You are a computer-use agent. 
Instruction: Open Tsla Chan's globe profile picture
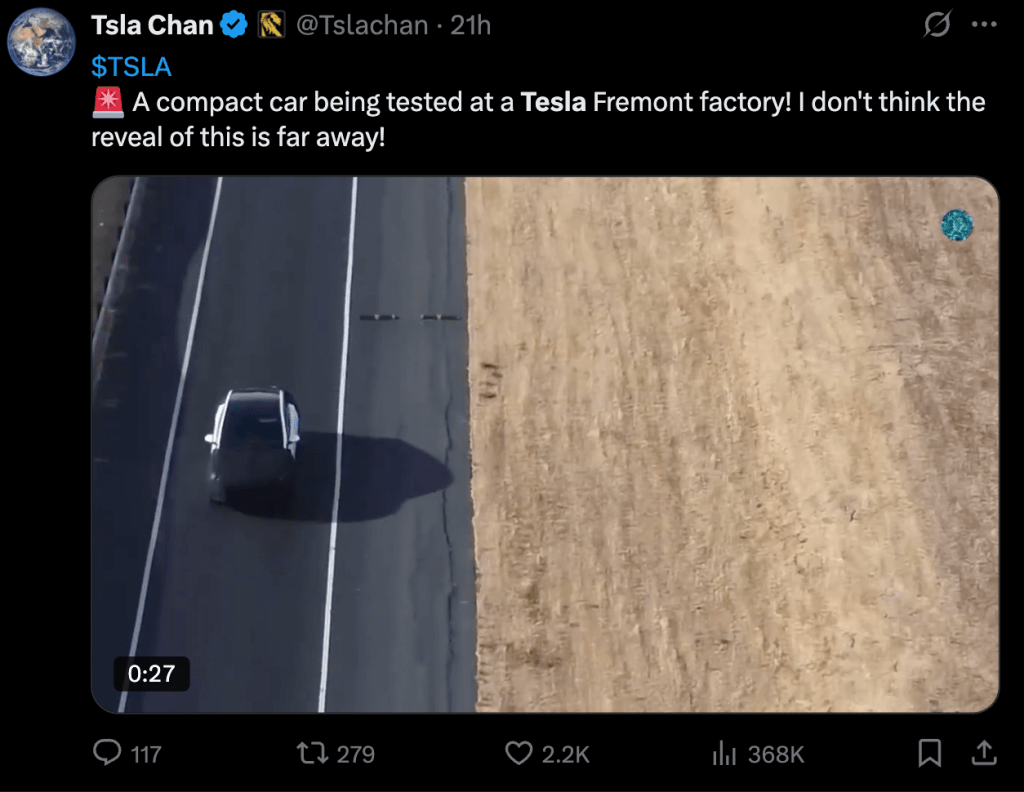pyautogui.click(x=41, y=42)
